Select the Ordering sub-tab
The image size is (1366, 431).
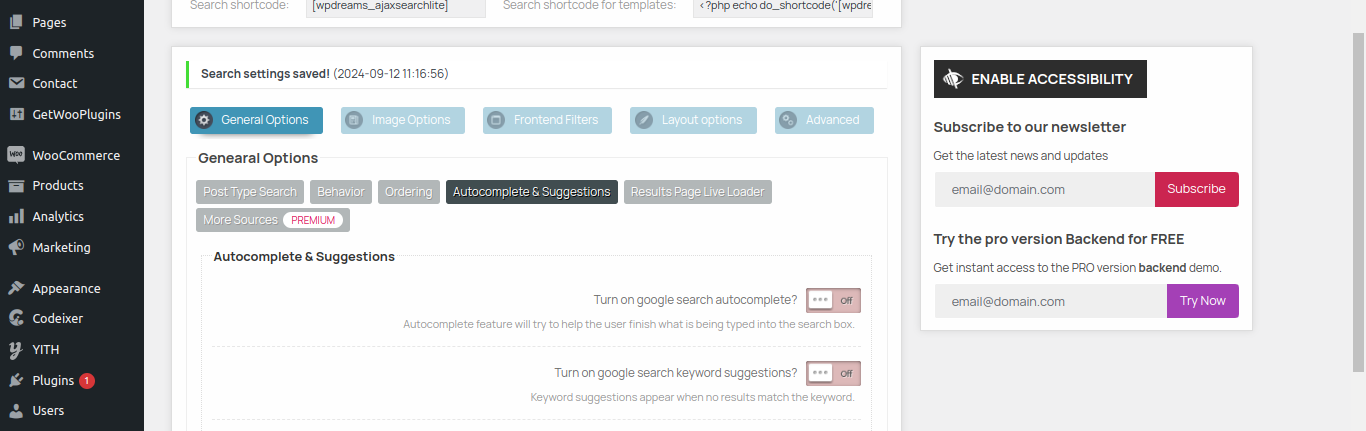409,192
